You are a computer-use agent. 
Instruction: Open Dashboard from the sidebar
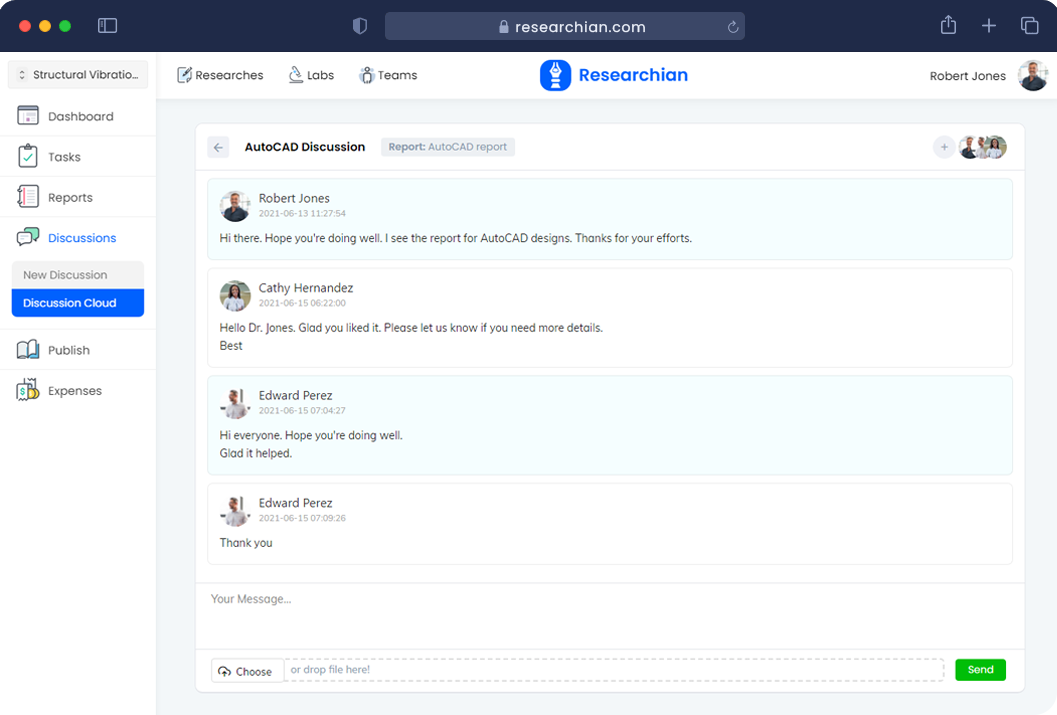point(79,116)
